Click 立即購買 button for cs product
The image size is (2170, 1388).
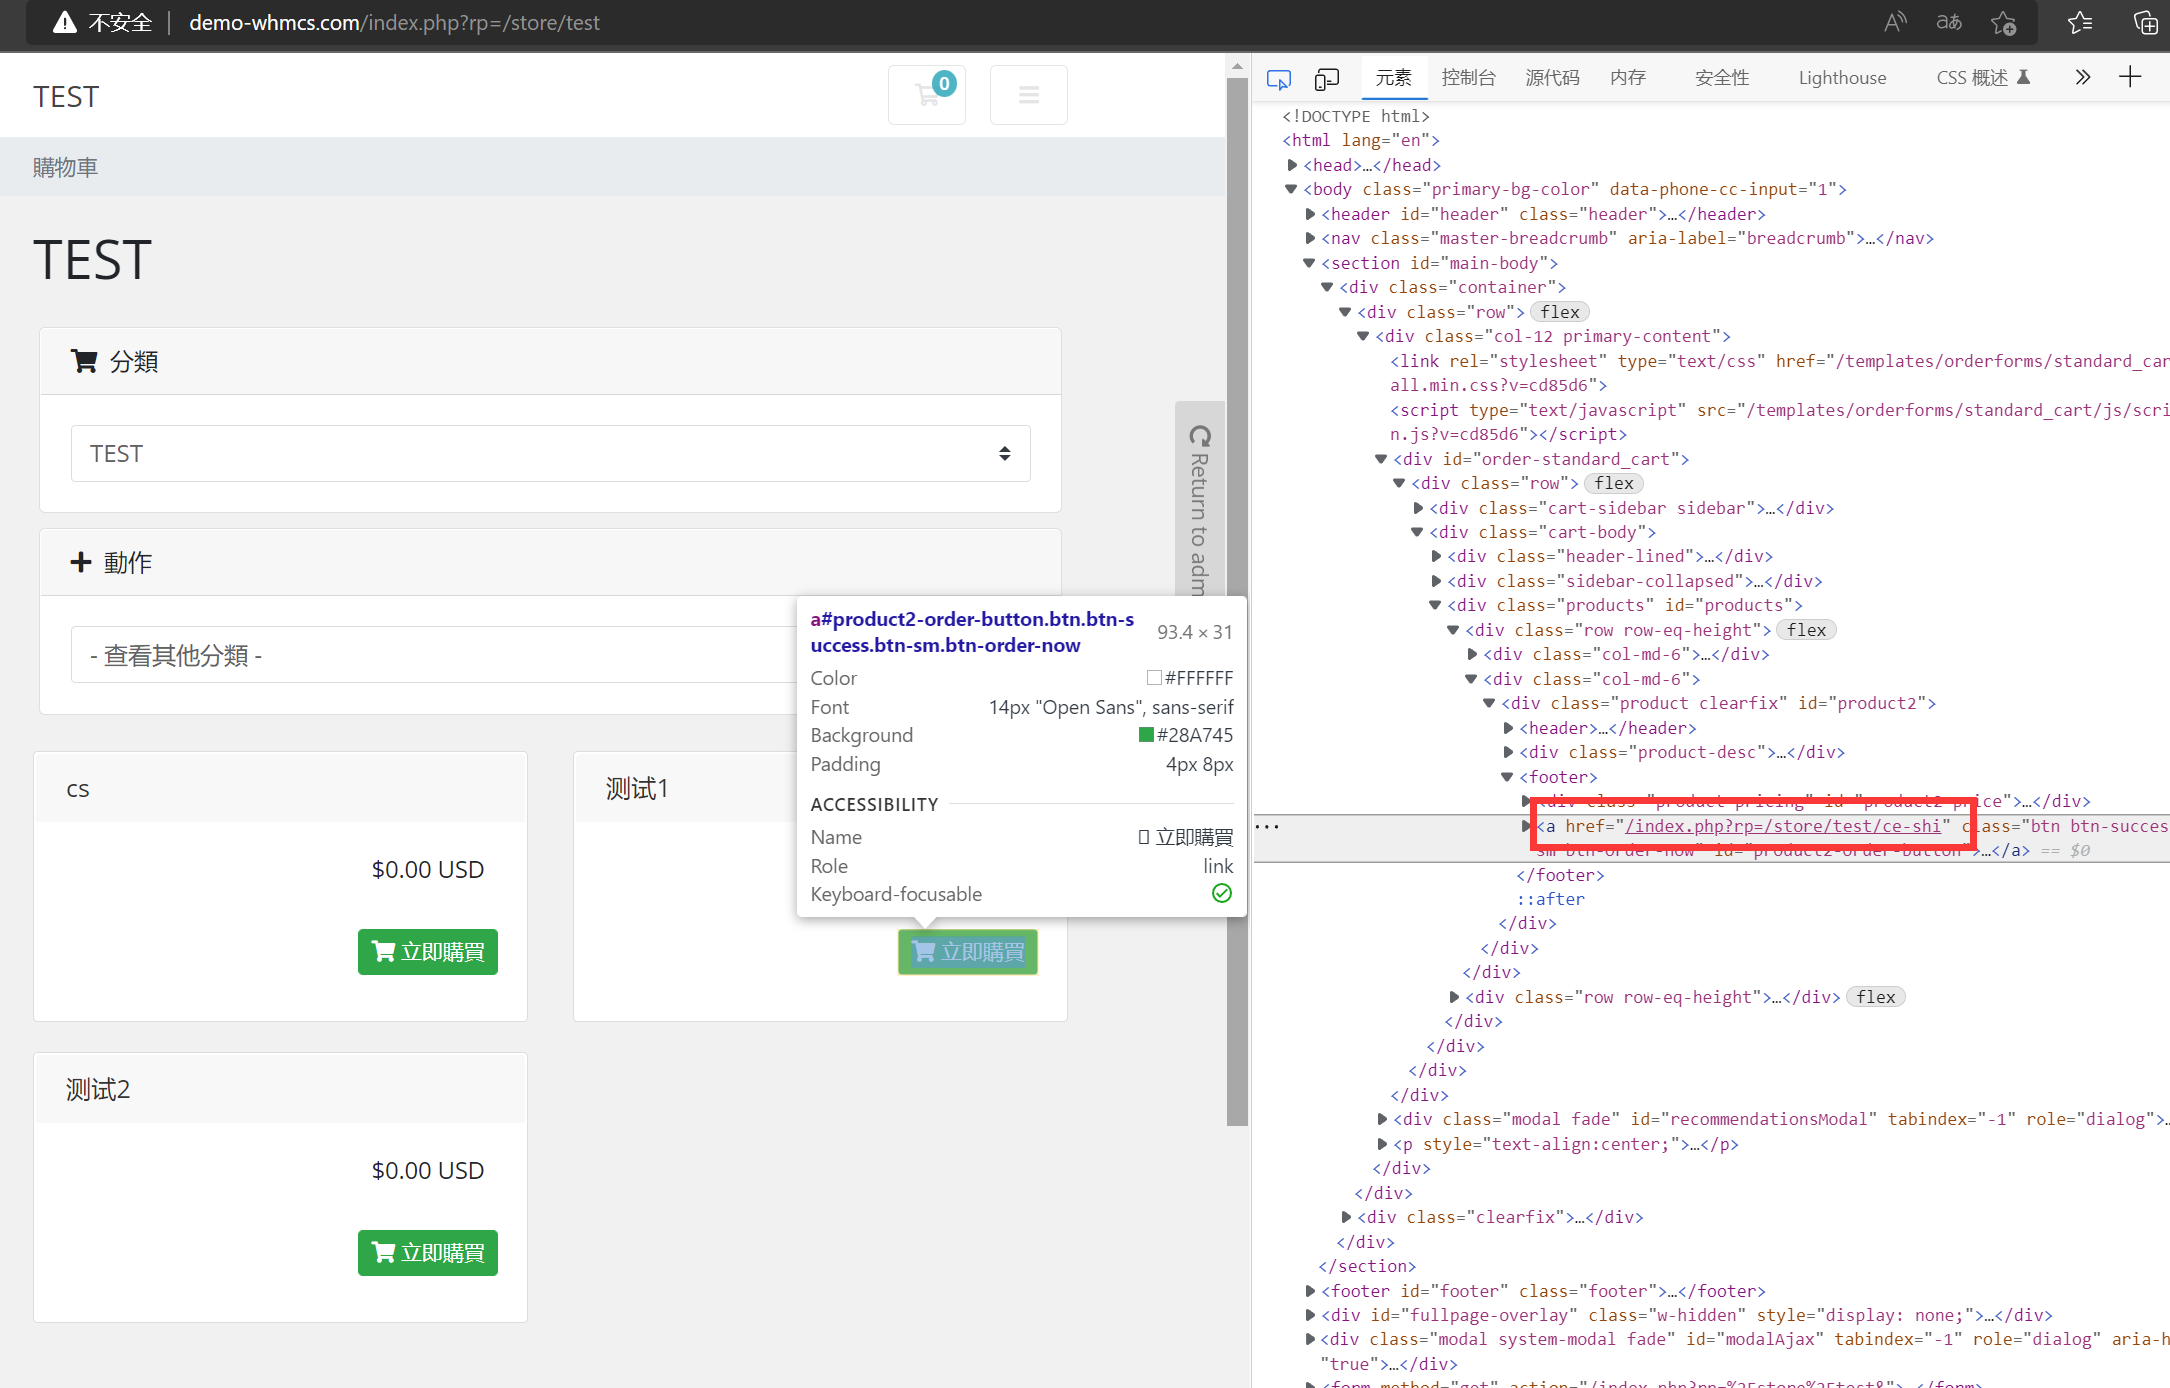click(428, 951)
